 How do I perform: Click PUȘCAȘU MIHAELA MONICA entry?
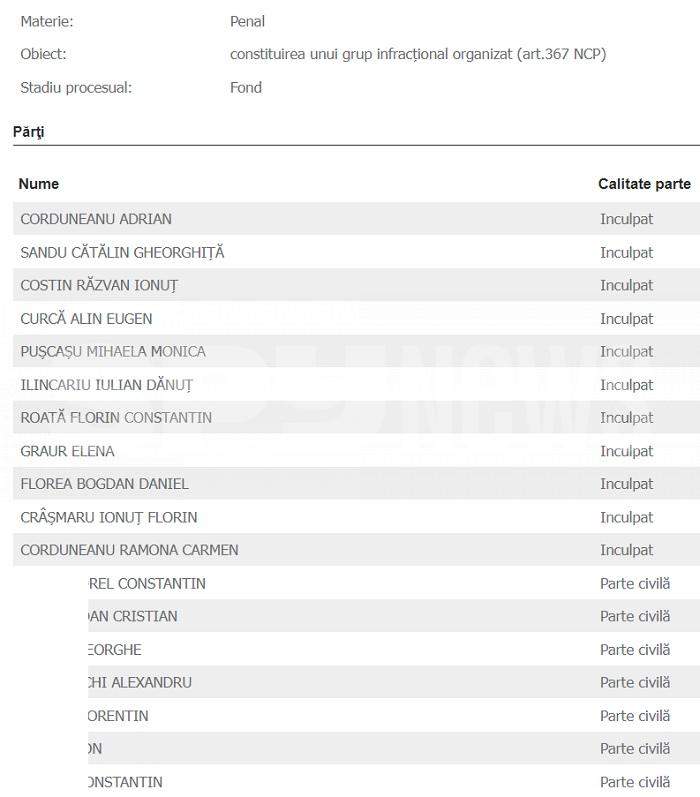tap(113, 352)
